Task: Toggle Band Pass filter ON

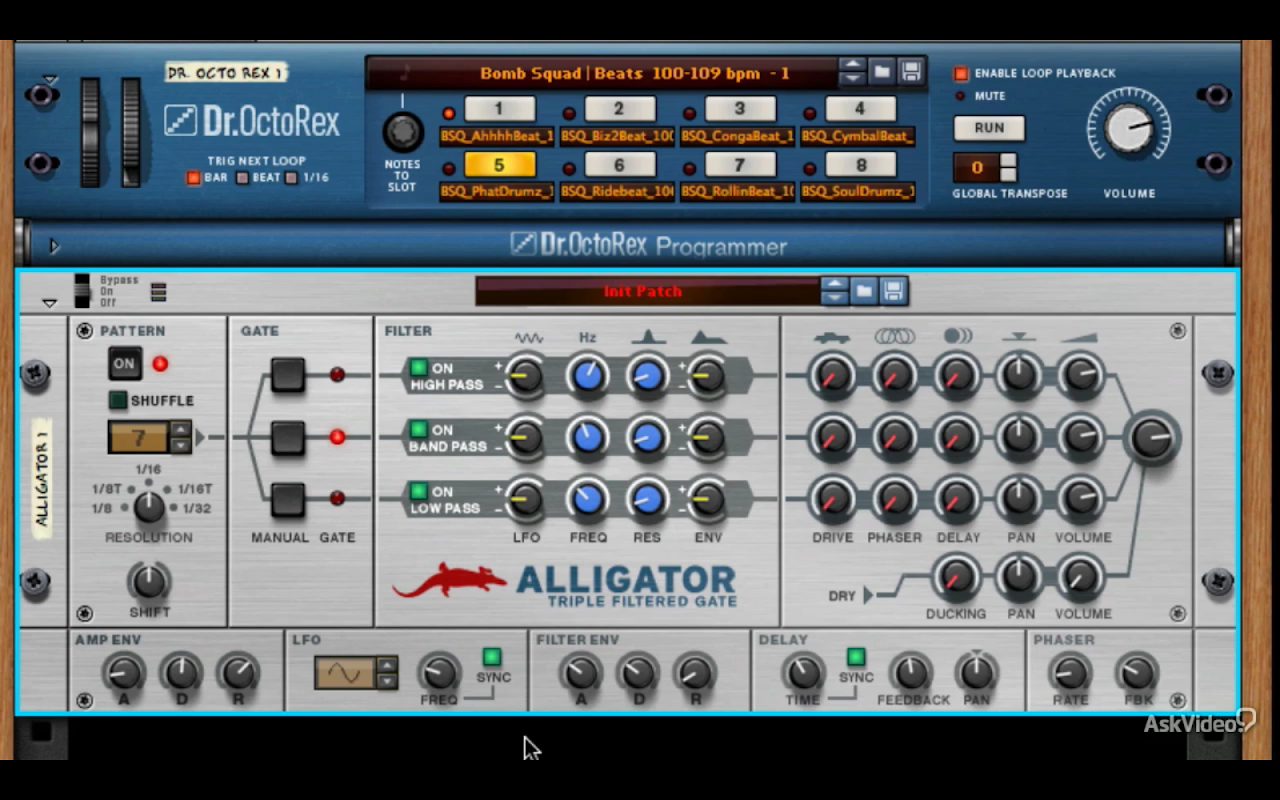Action: coord(418,430)
